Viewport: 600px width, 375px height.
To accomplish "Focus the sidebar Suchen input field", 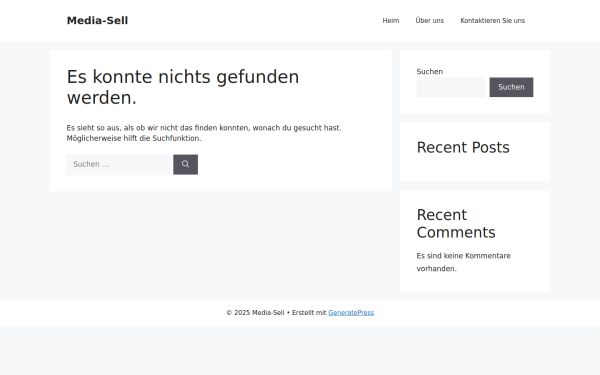I will point(451,87).
